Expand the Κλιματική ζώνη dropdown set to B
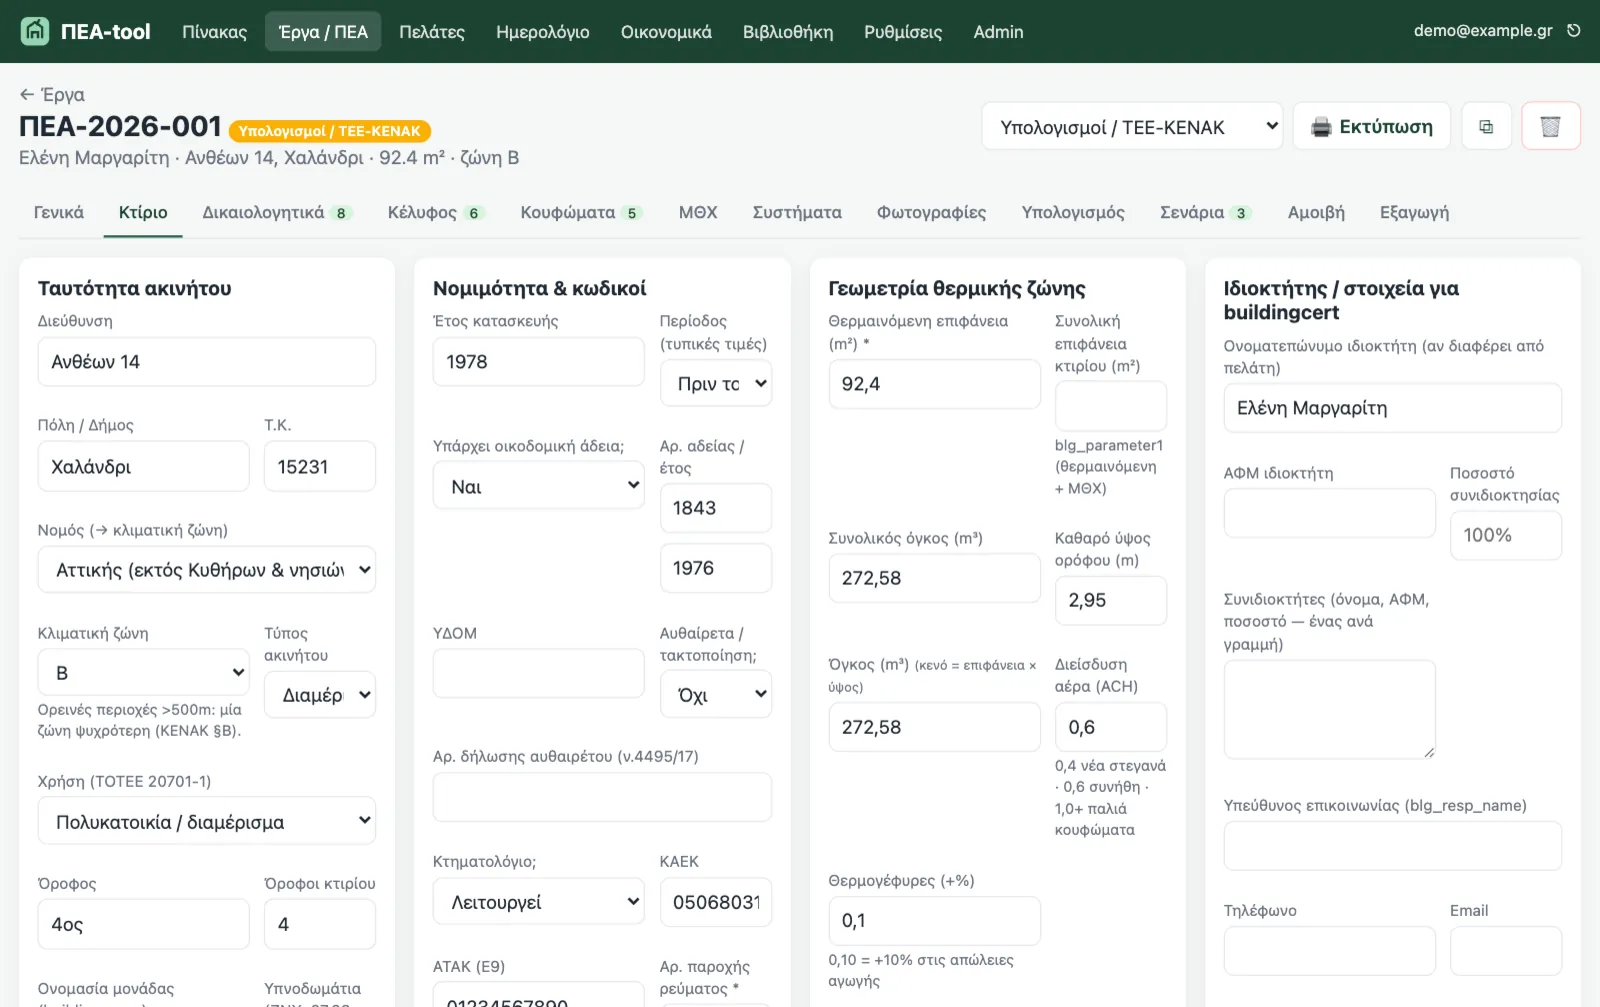The image size is (1600, 1007). 143,672
